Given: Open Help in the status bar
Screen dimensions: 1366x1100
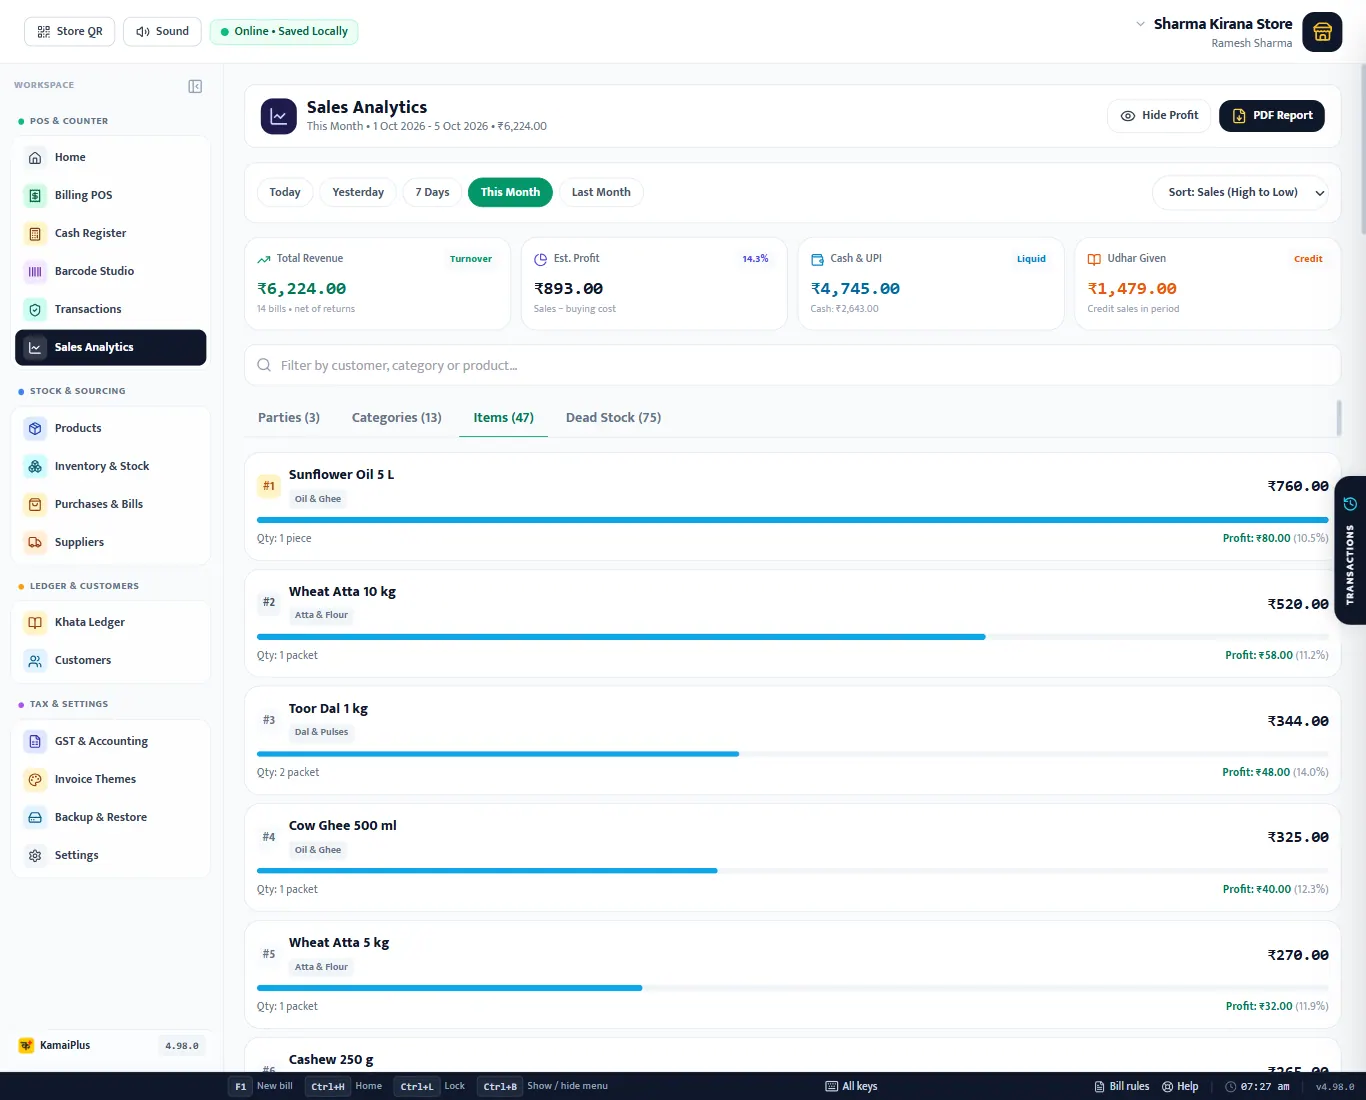Looking at the screenshot, I should pyautogui.click(x=1180, y=1086).
